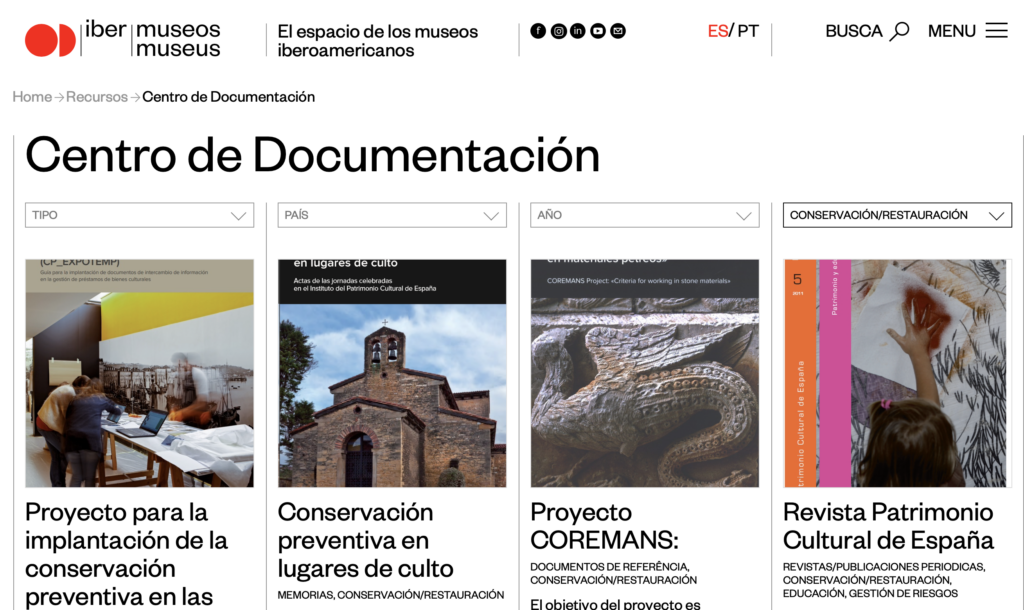
Task: Expand the PAÍS filter dropdown
Action: pos(392,215)
